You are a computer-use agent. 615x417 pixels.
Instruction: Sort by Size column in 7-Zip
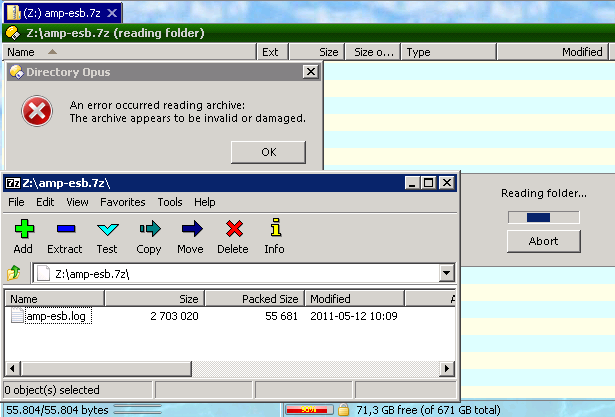(155, 299)
